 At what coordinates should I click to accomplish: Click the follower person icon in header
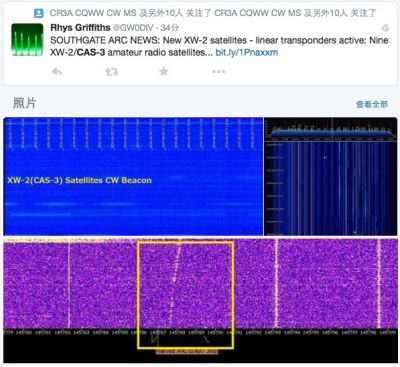coord(39,13)
